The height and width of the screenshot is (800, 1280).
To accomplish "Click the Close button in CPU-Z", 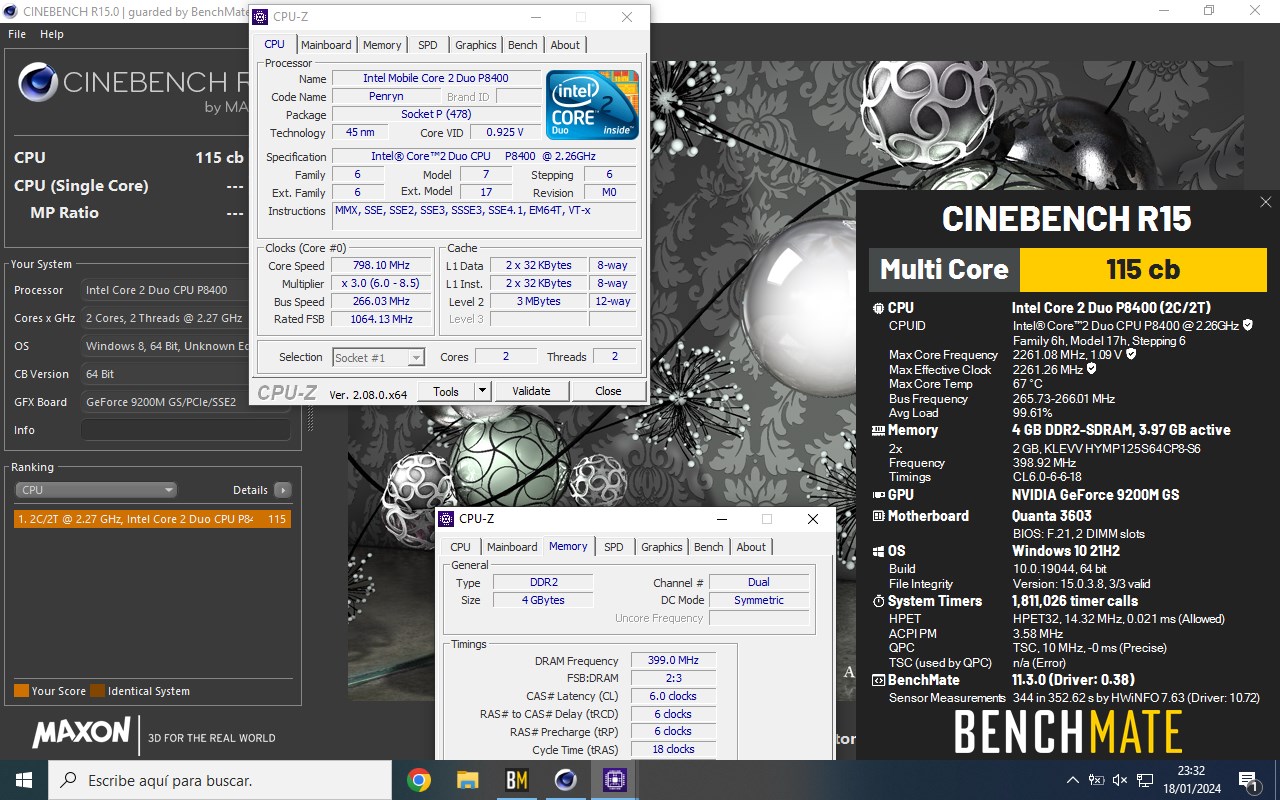I will [608, 391].
